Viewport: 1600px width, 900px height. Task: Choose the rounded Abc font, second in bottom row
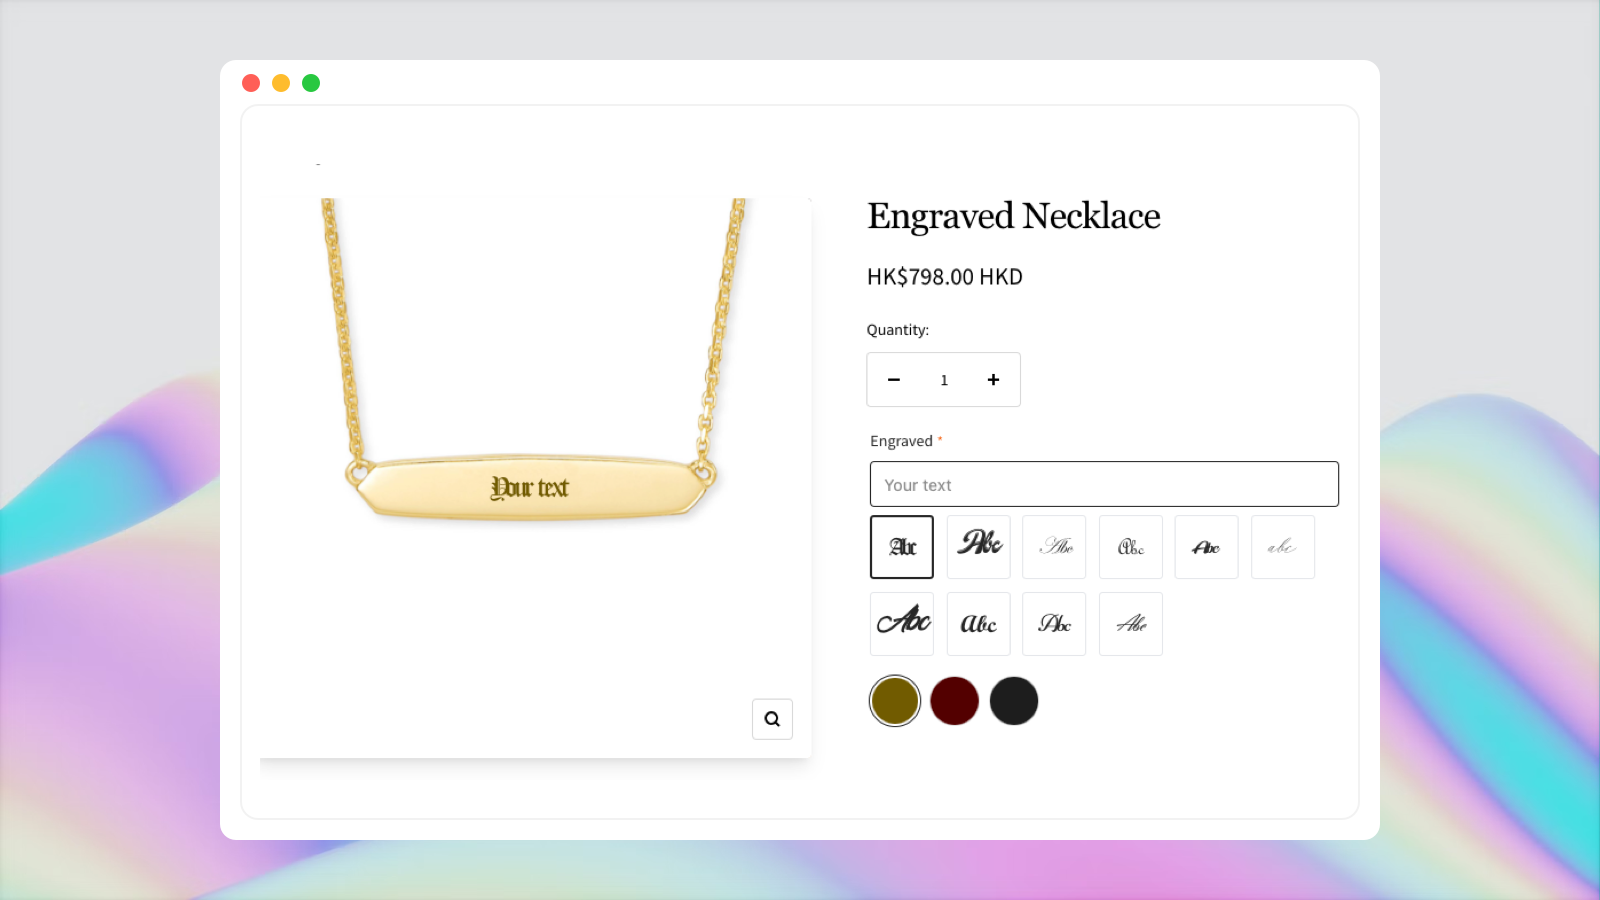coord(978,624)
